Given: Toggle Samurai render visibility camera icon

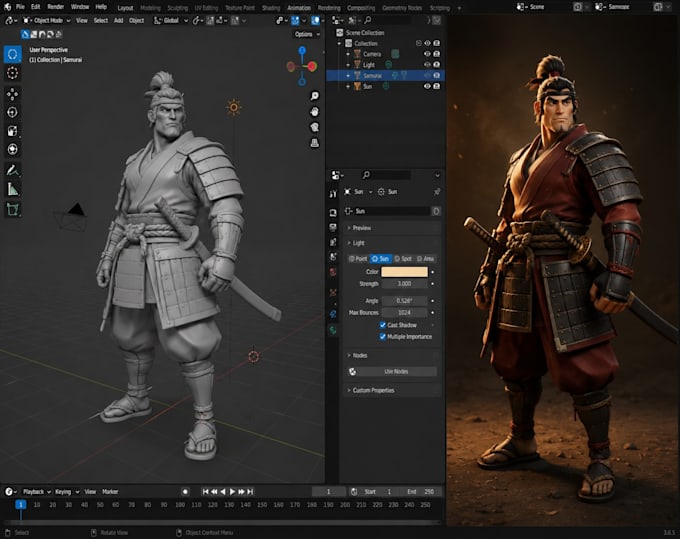Looking at the screenshot, I should pos(437,75).
